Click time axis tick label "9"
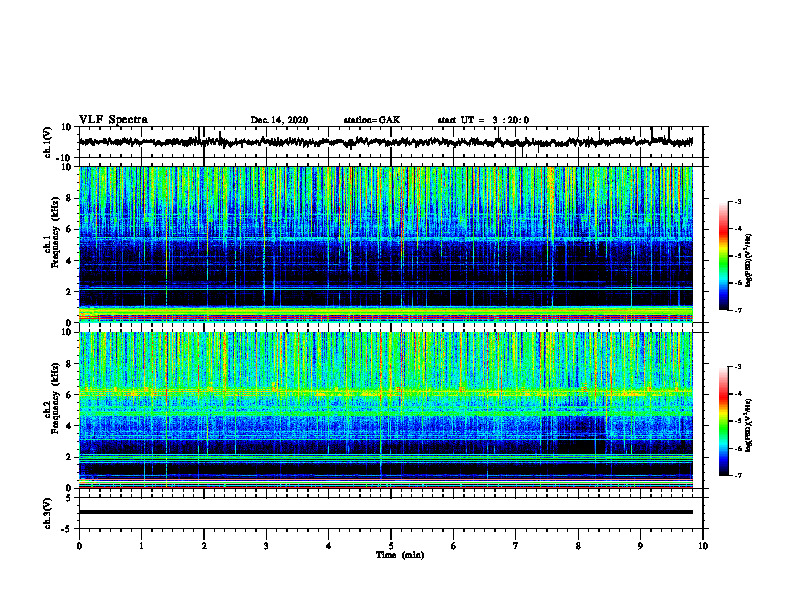 640,546
